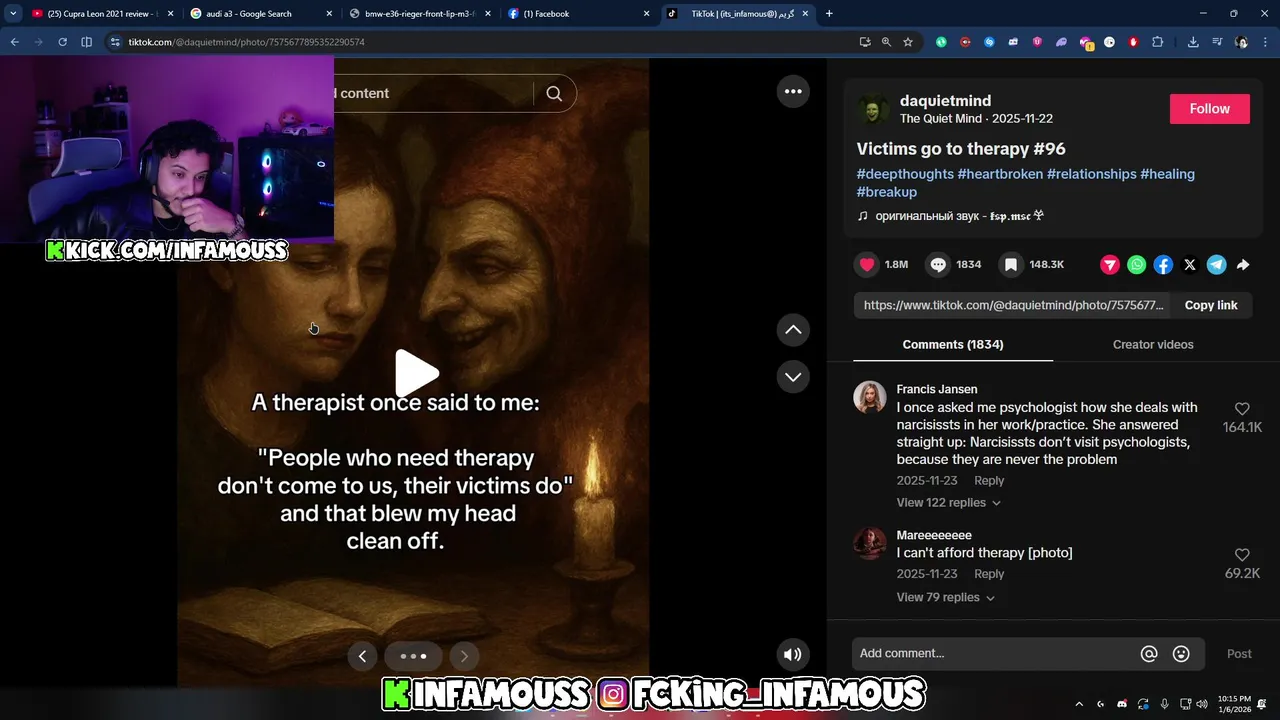This screenshot has width=1280, height=720.
Task: Like Mareeeeeeee's comment
Action: (1242, 555)
